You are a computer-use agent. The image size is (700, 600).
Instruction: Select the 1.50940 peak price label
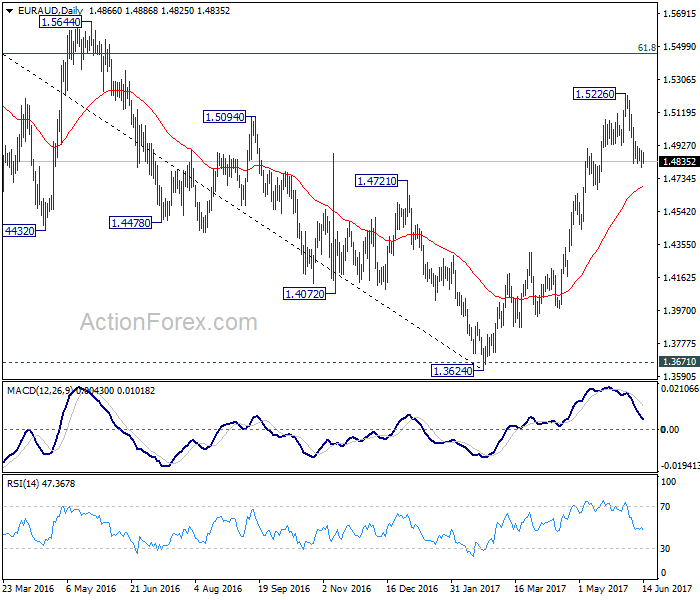click(x=225, y=117)
